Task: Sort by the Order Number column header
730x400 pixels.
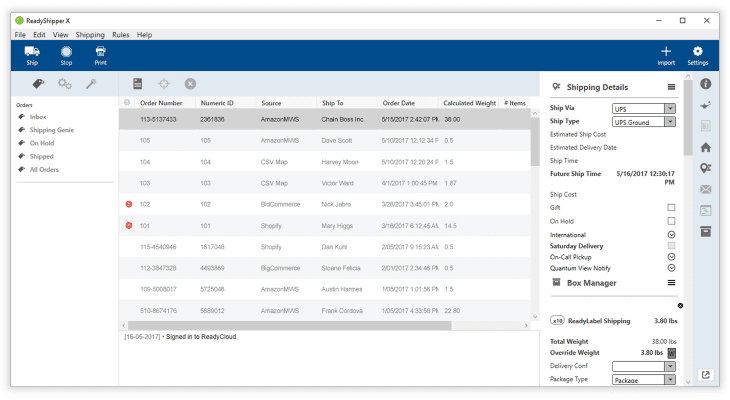Action: point(161,103)
